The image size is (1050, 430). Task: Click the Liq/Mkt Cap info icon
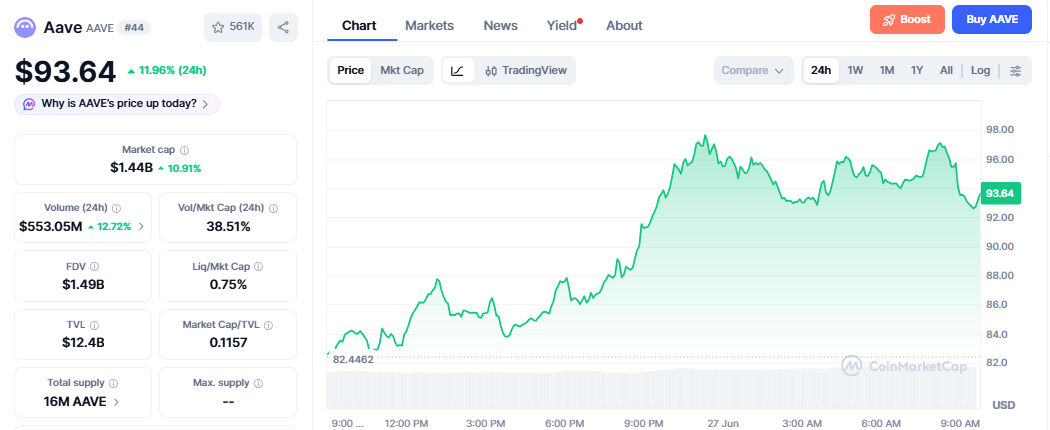point(258,267)
